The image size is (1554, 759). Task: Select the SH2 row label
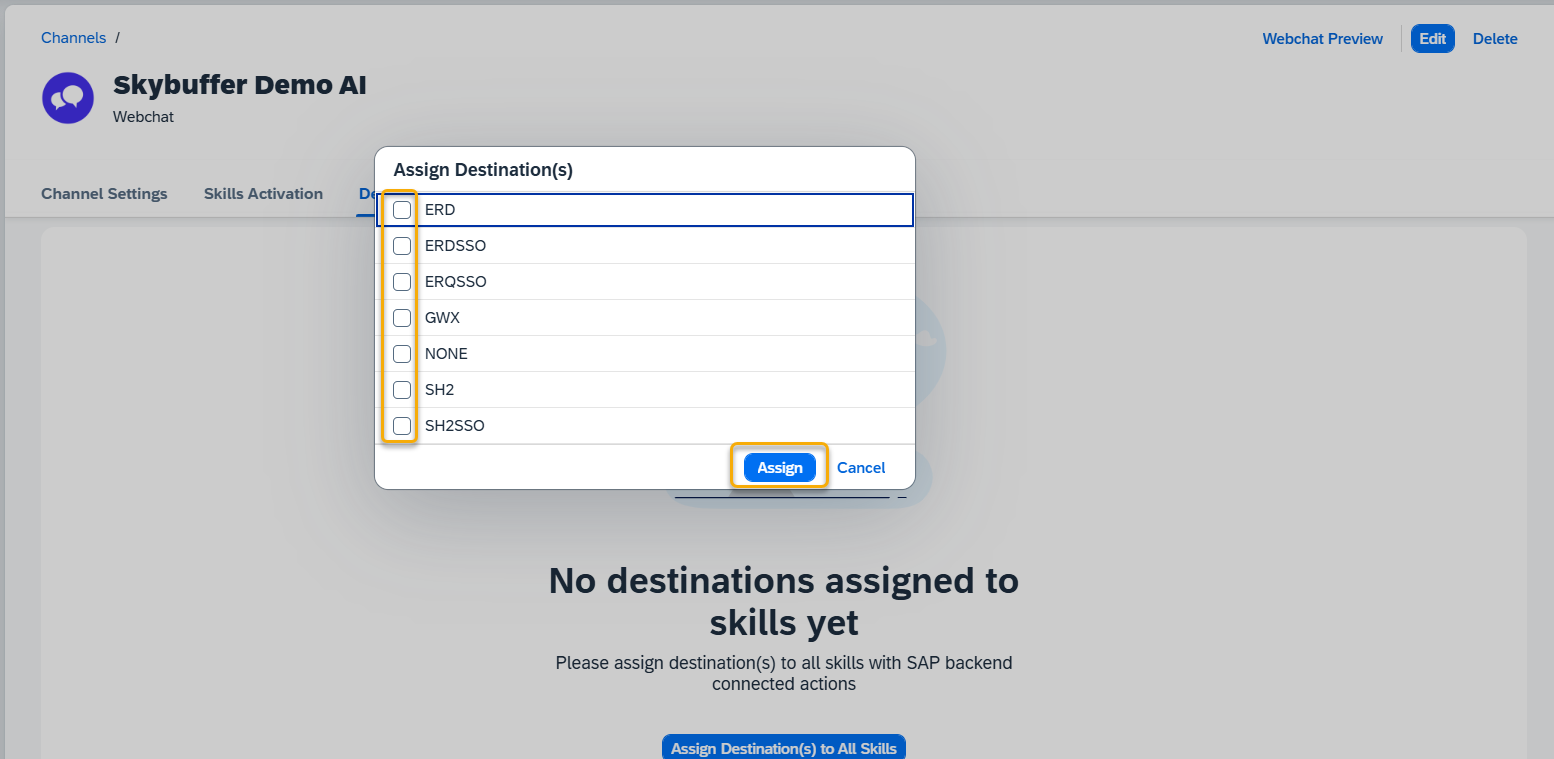pos(439,390)
